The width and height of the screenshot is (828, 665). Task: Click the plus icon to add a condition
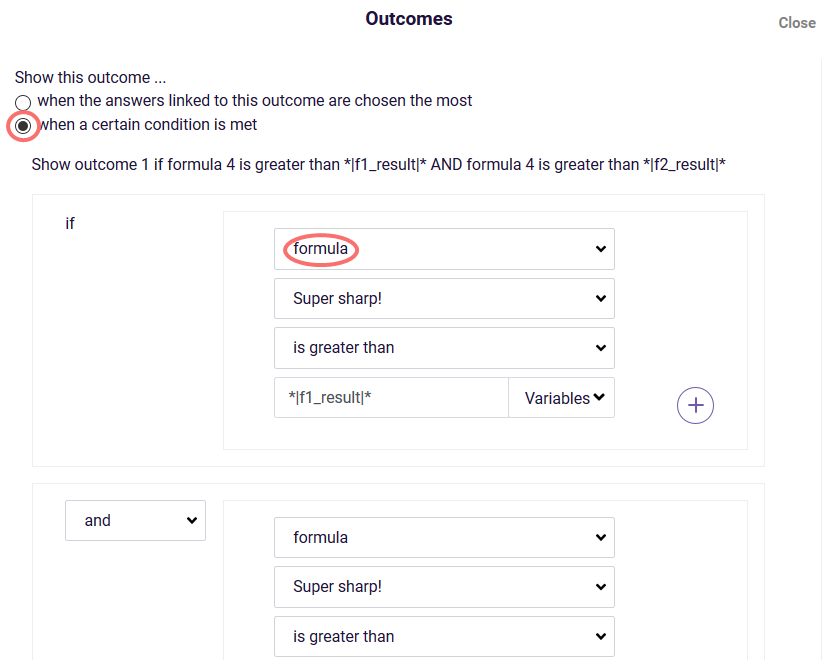pyautogui.click(x=695, y=405)
